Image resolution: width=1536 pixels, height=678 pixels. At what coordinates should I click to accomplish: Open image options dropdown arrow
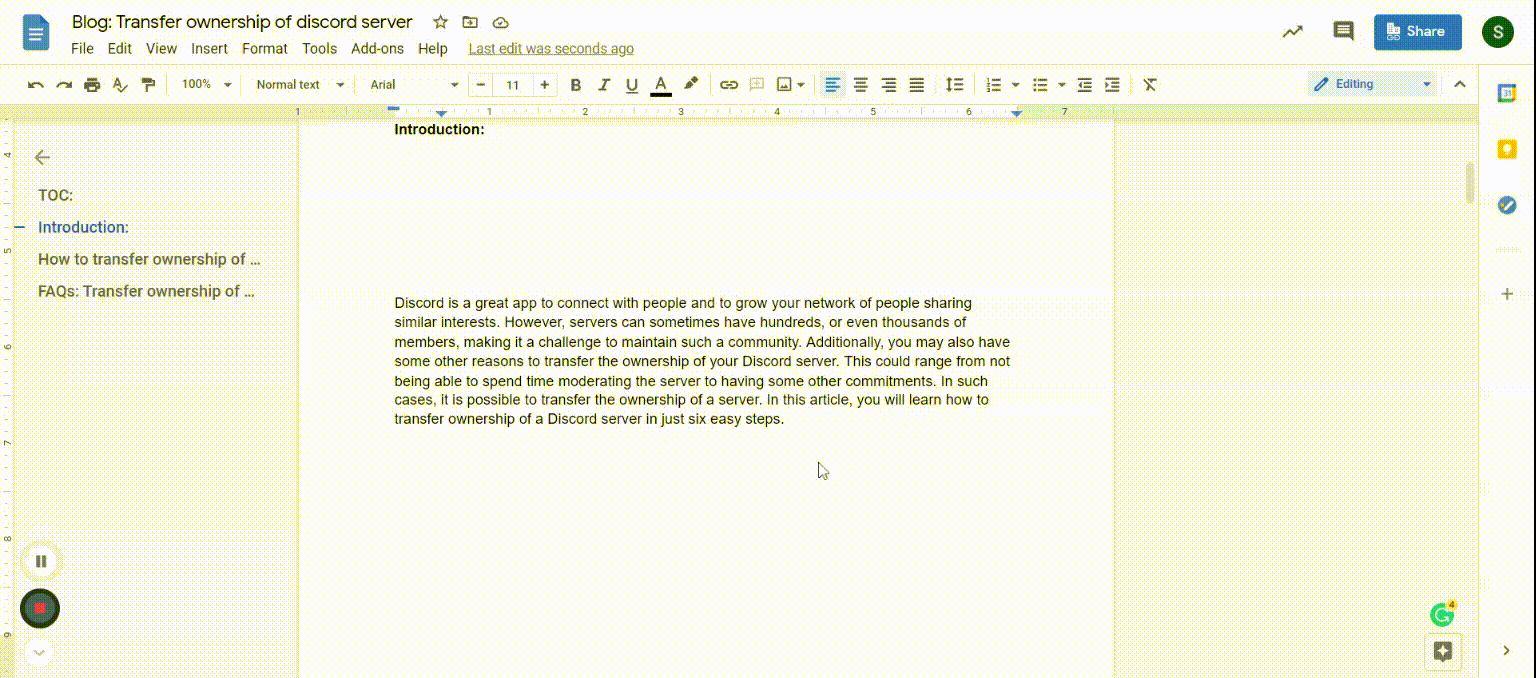coord(801,85)
